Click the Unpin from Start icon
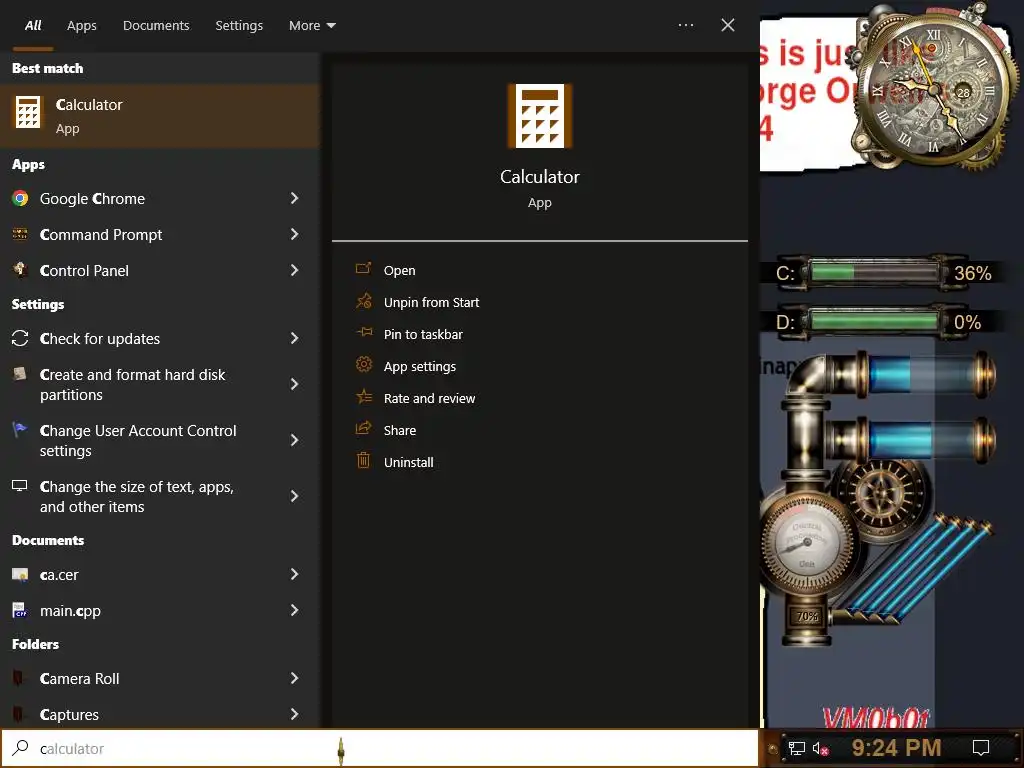Viewport: 1024px width, 768px height. pyautogui.click(x=364, y=301)
